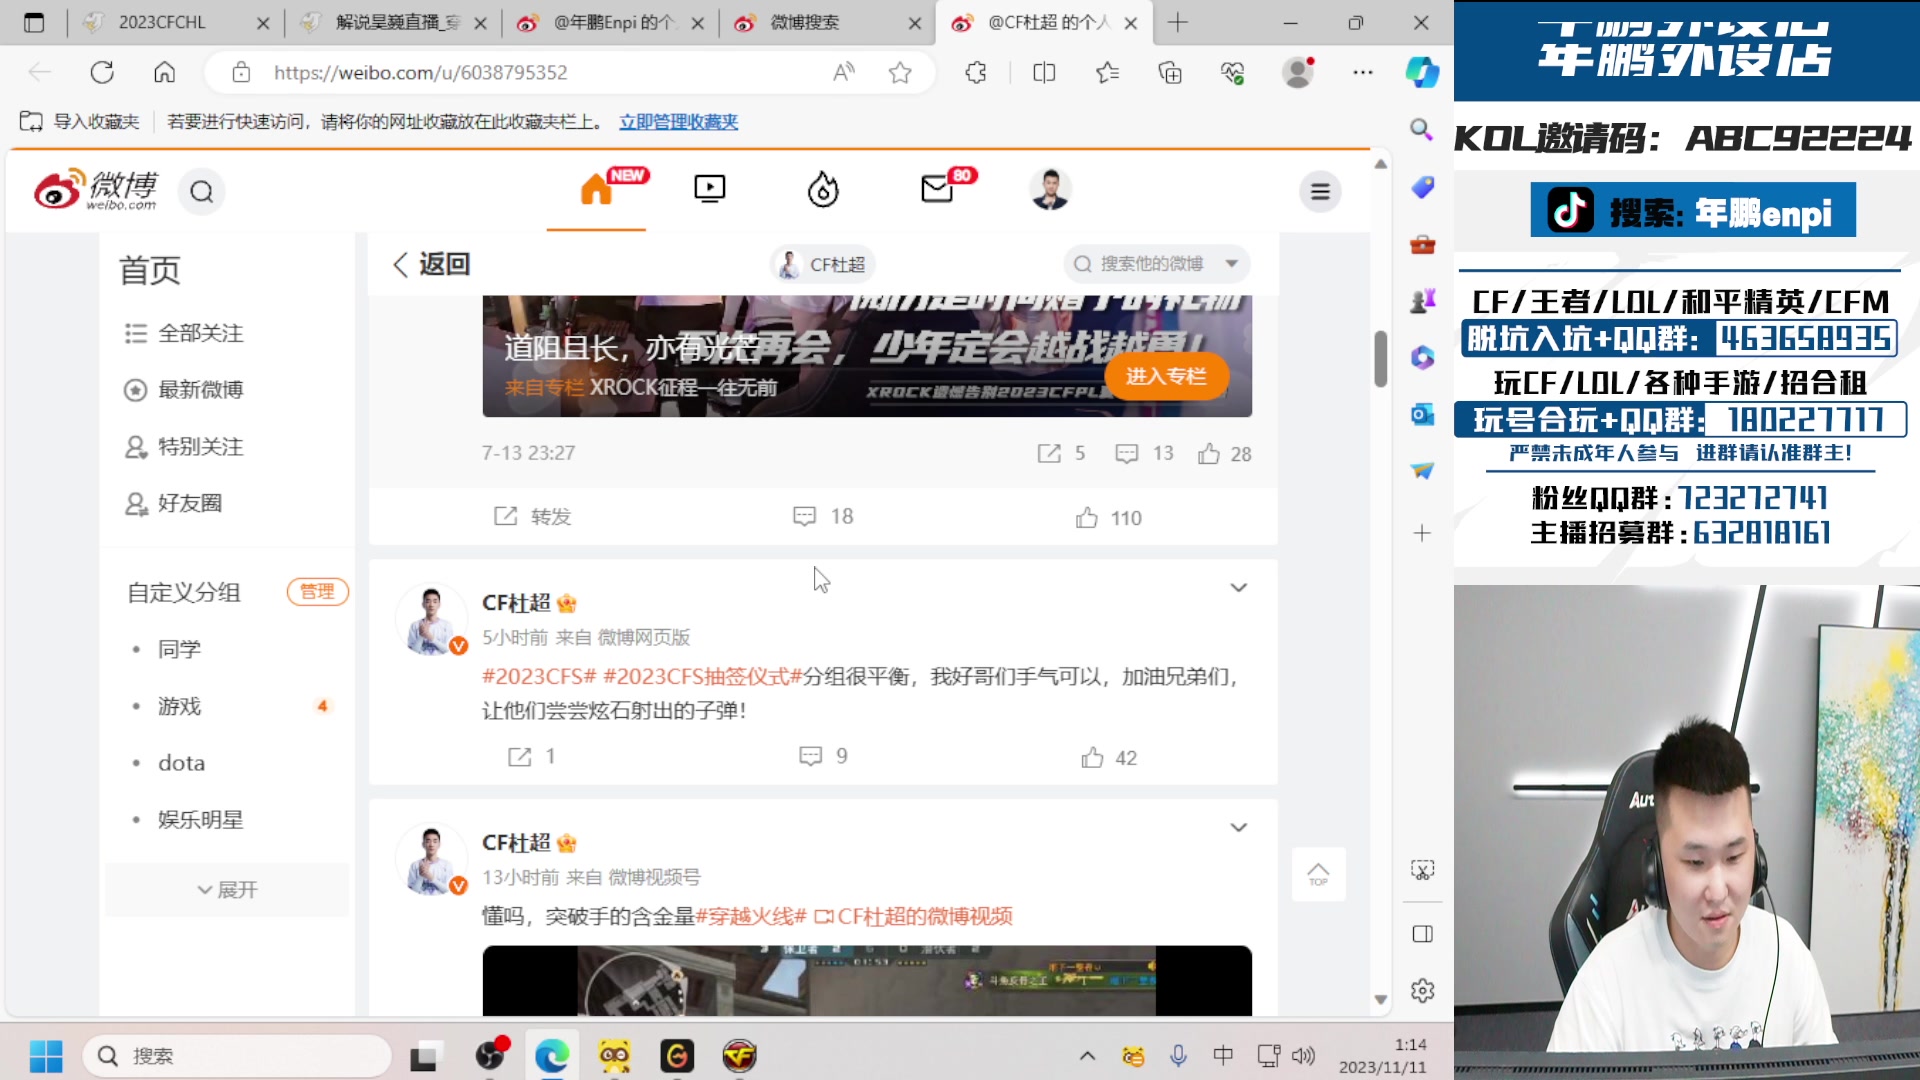The width and height of the screenshot is (1920, 1080).
Task: Open the profile avatar in Weibo header
Action: (1050, 189)
